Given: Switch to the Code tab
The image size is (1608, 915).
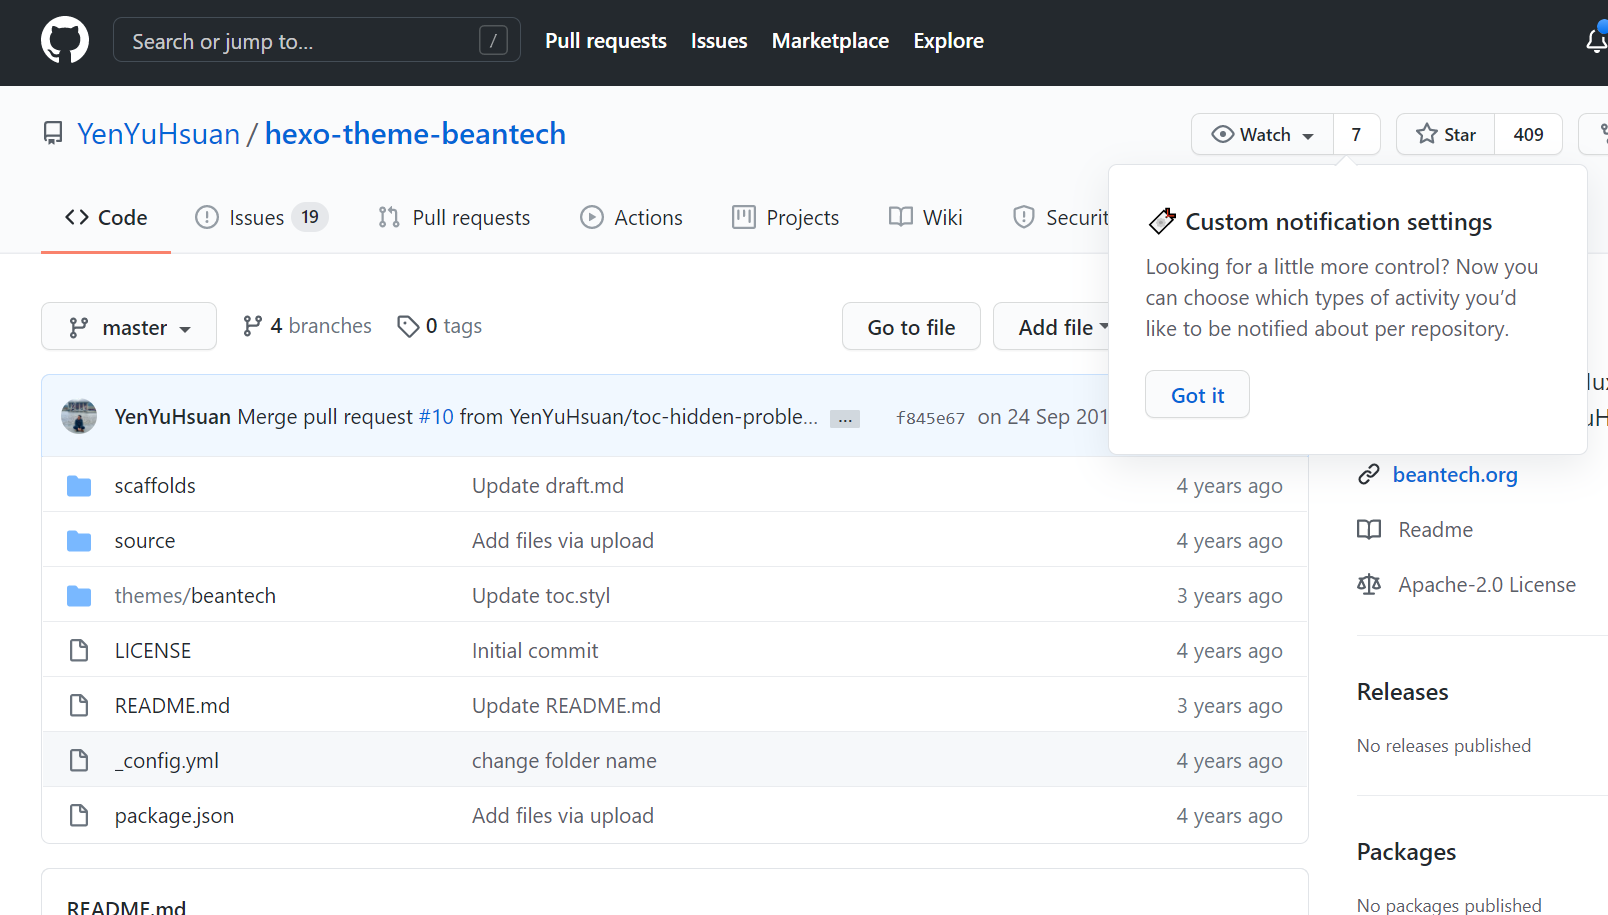Looking at the screenshot, I should pos(106,218).
